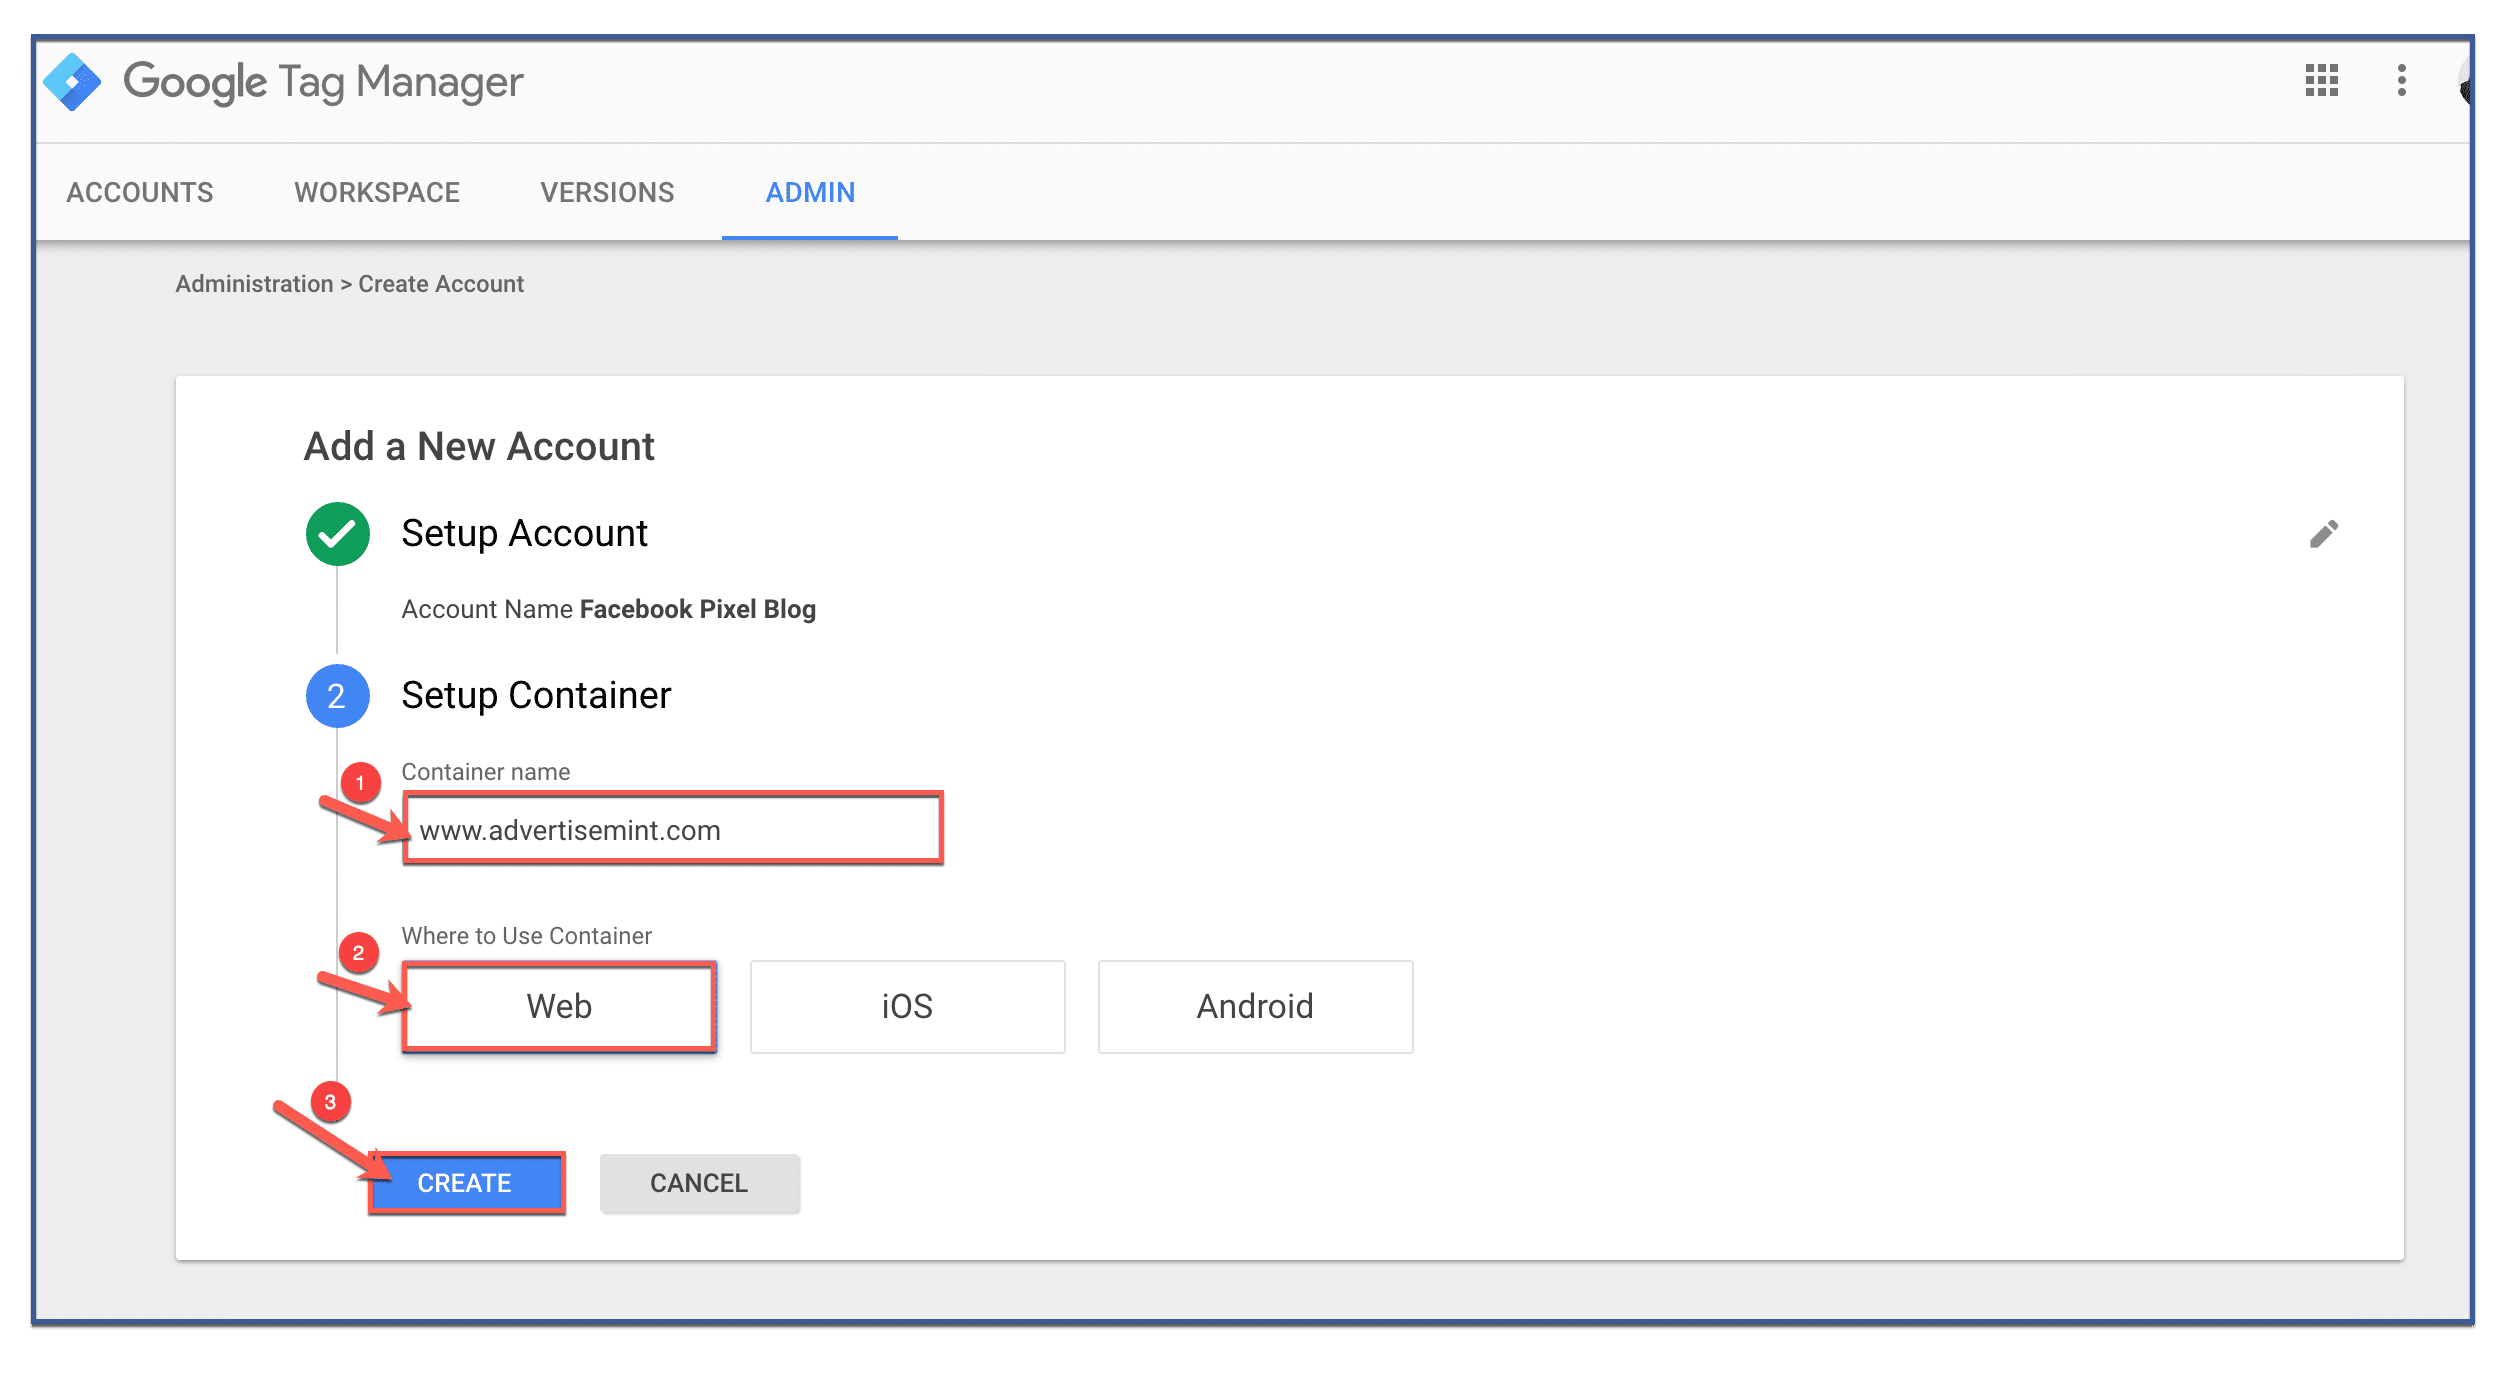Click the Google Tag Manager logo icon
Screen dimensions: 2520x1378
coord(72,82)
